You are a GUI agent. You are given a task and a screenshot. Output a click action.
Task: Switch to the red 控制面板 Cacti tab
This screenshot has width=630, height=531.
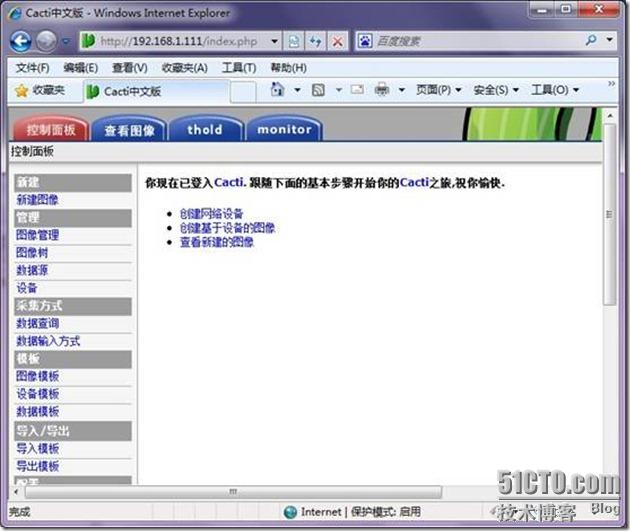[x=51, y=129]
